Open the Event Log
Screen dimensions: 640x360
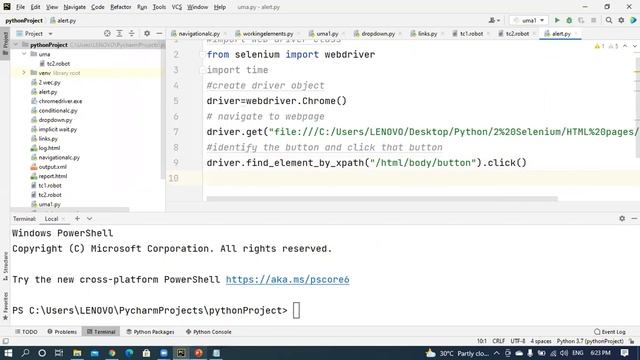[x=610, y=332]
